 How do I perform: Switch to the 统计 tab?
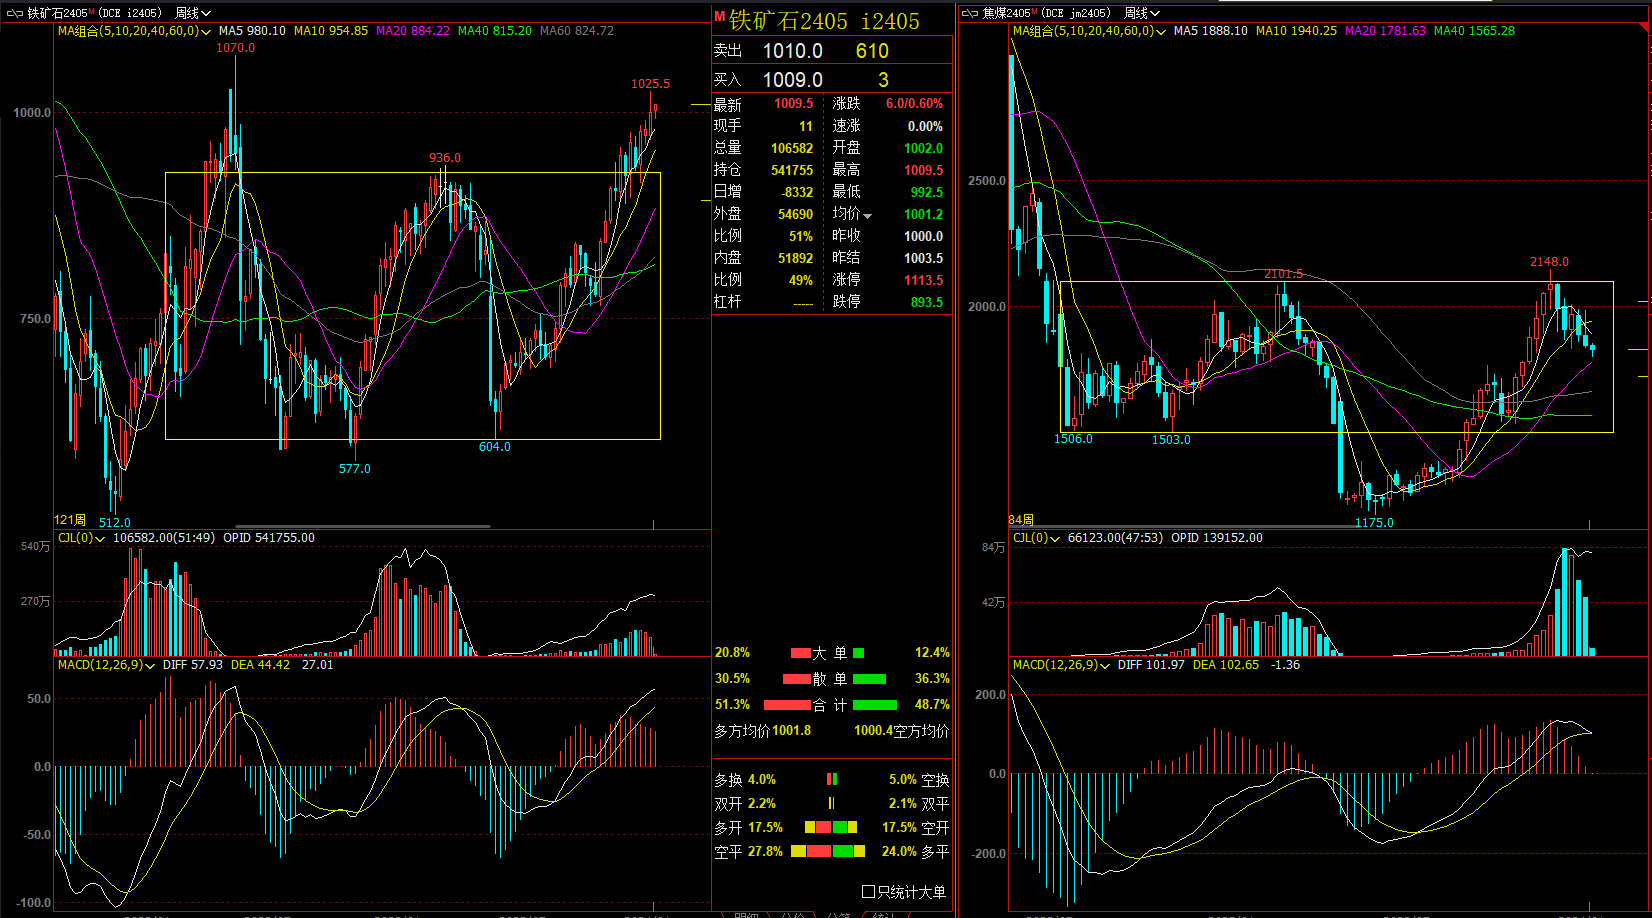coord(883,914)
